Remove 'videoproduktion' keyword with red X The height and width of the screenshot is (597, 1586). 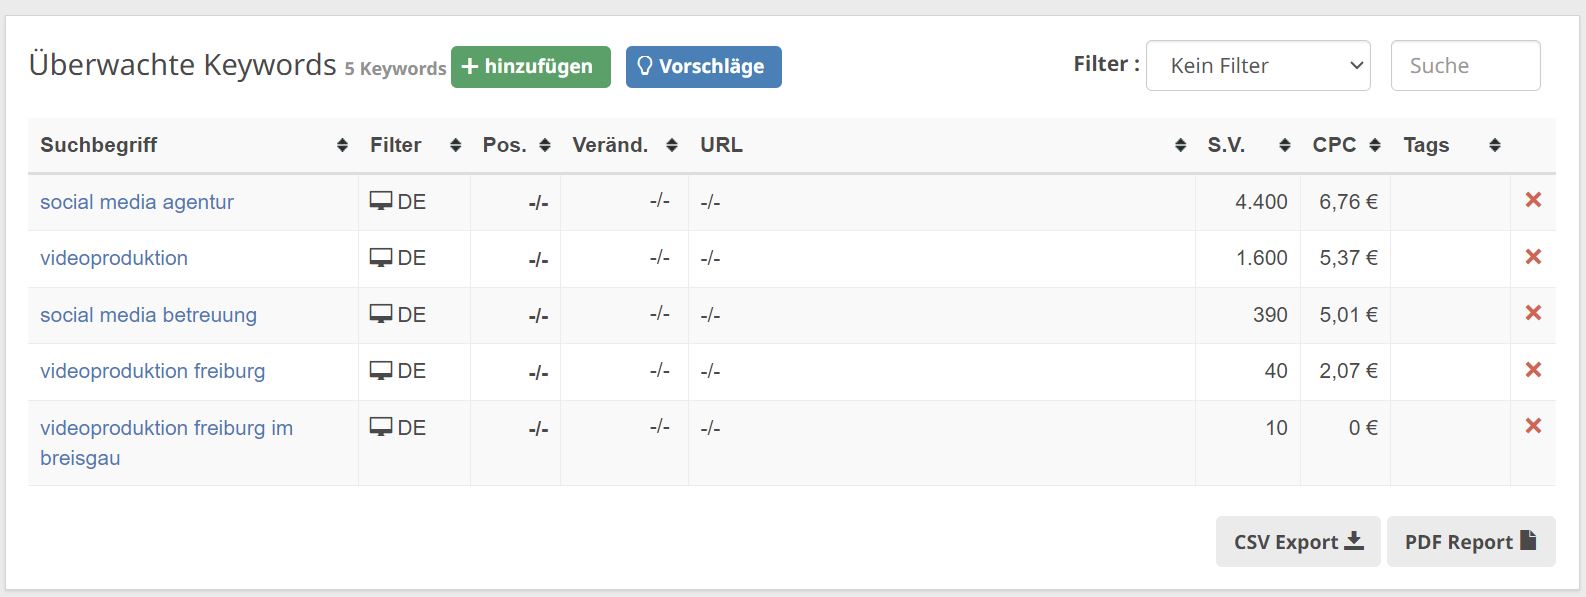click(x=1532, y=257)
